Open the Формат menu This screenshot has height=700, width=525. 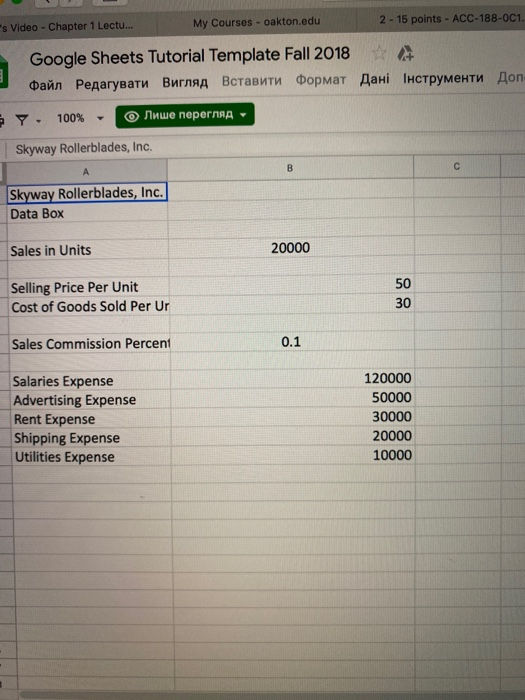(x=321, y=80)
